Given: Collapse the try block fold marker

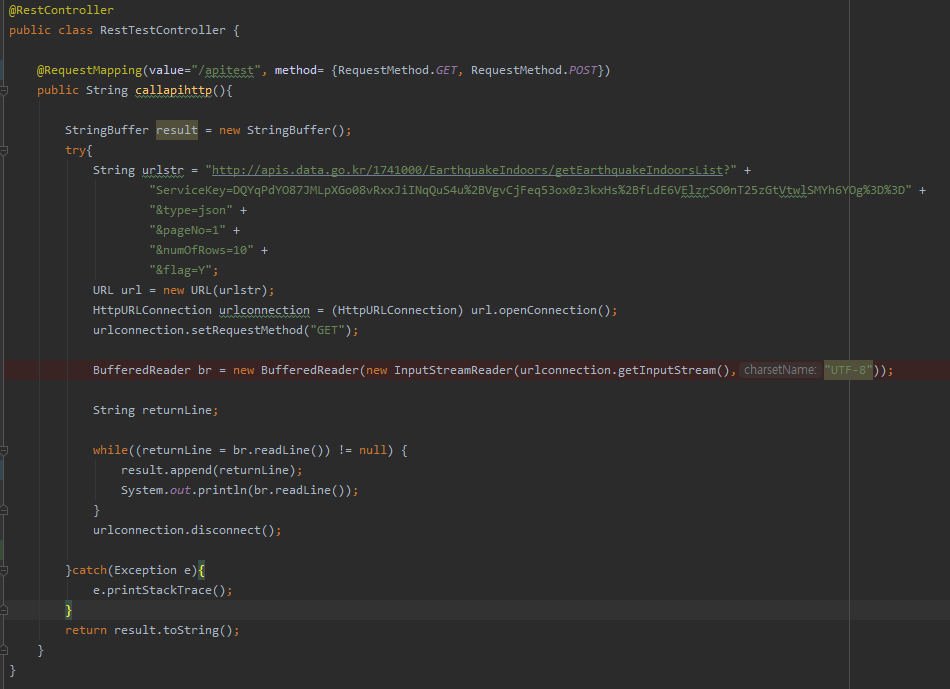Looking at the screenshot, I should coord(4,150).
